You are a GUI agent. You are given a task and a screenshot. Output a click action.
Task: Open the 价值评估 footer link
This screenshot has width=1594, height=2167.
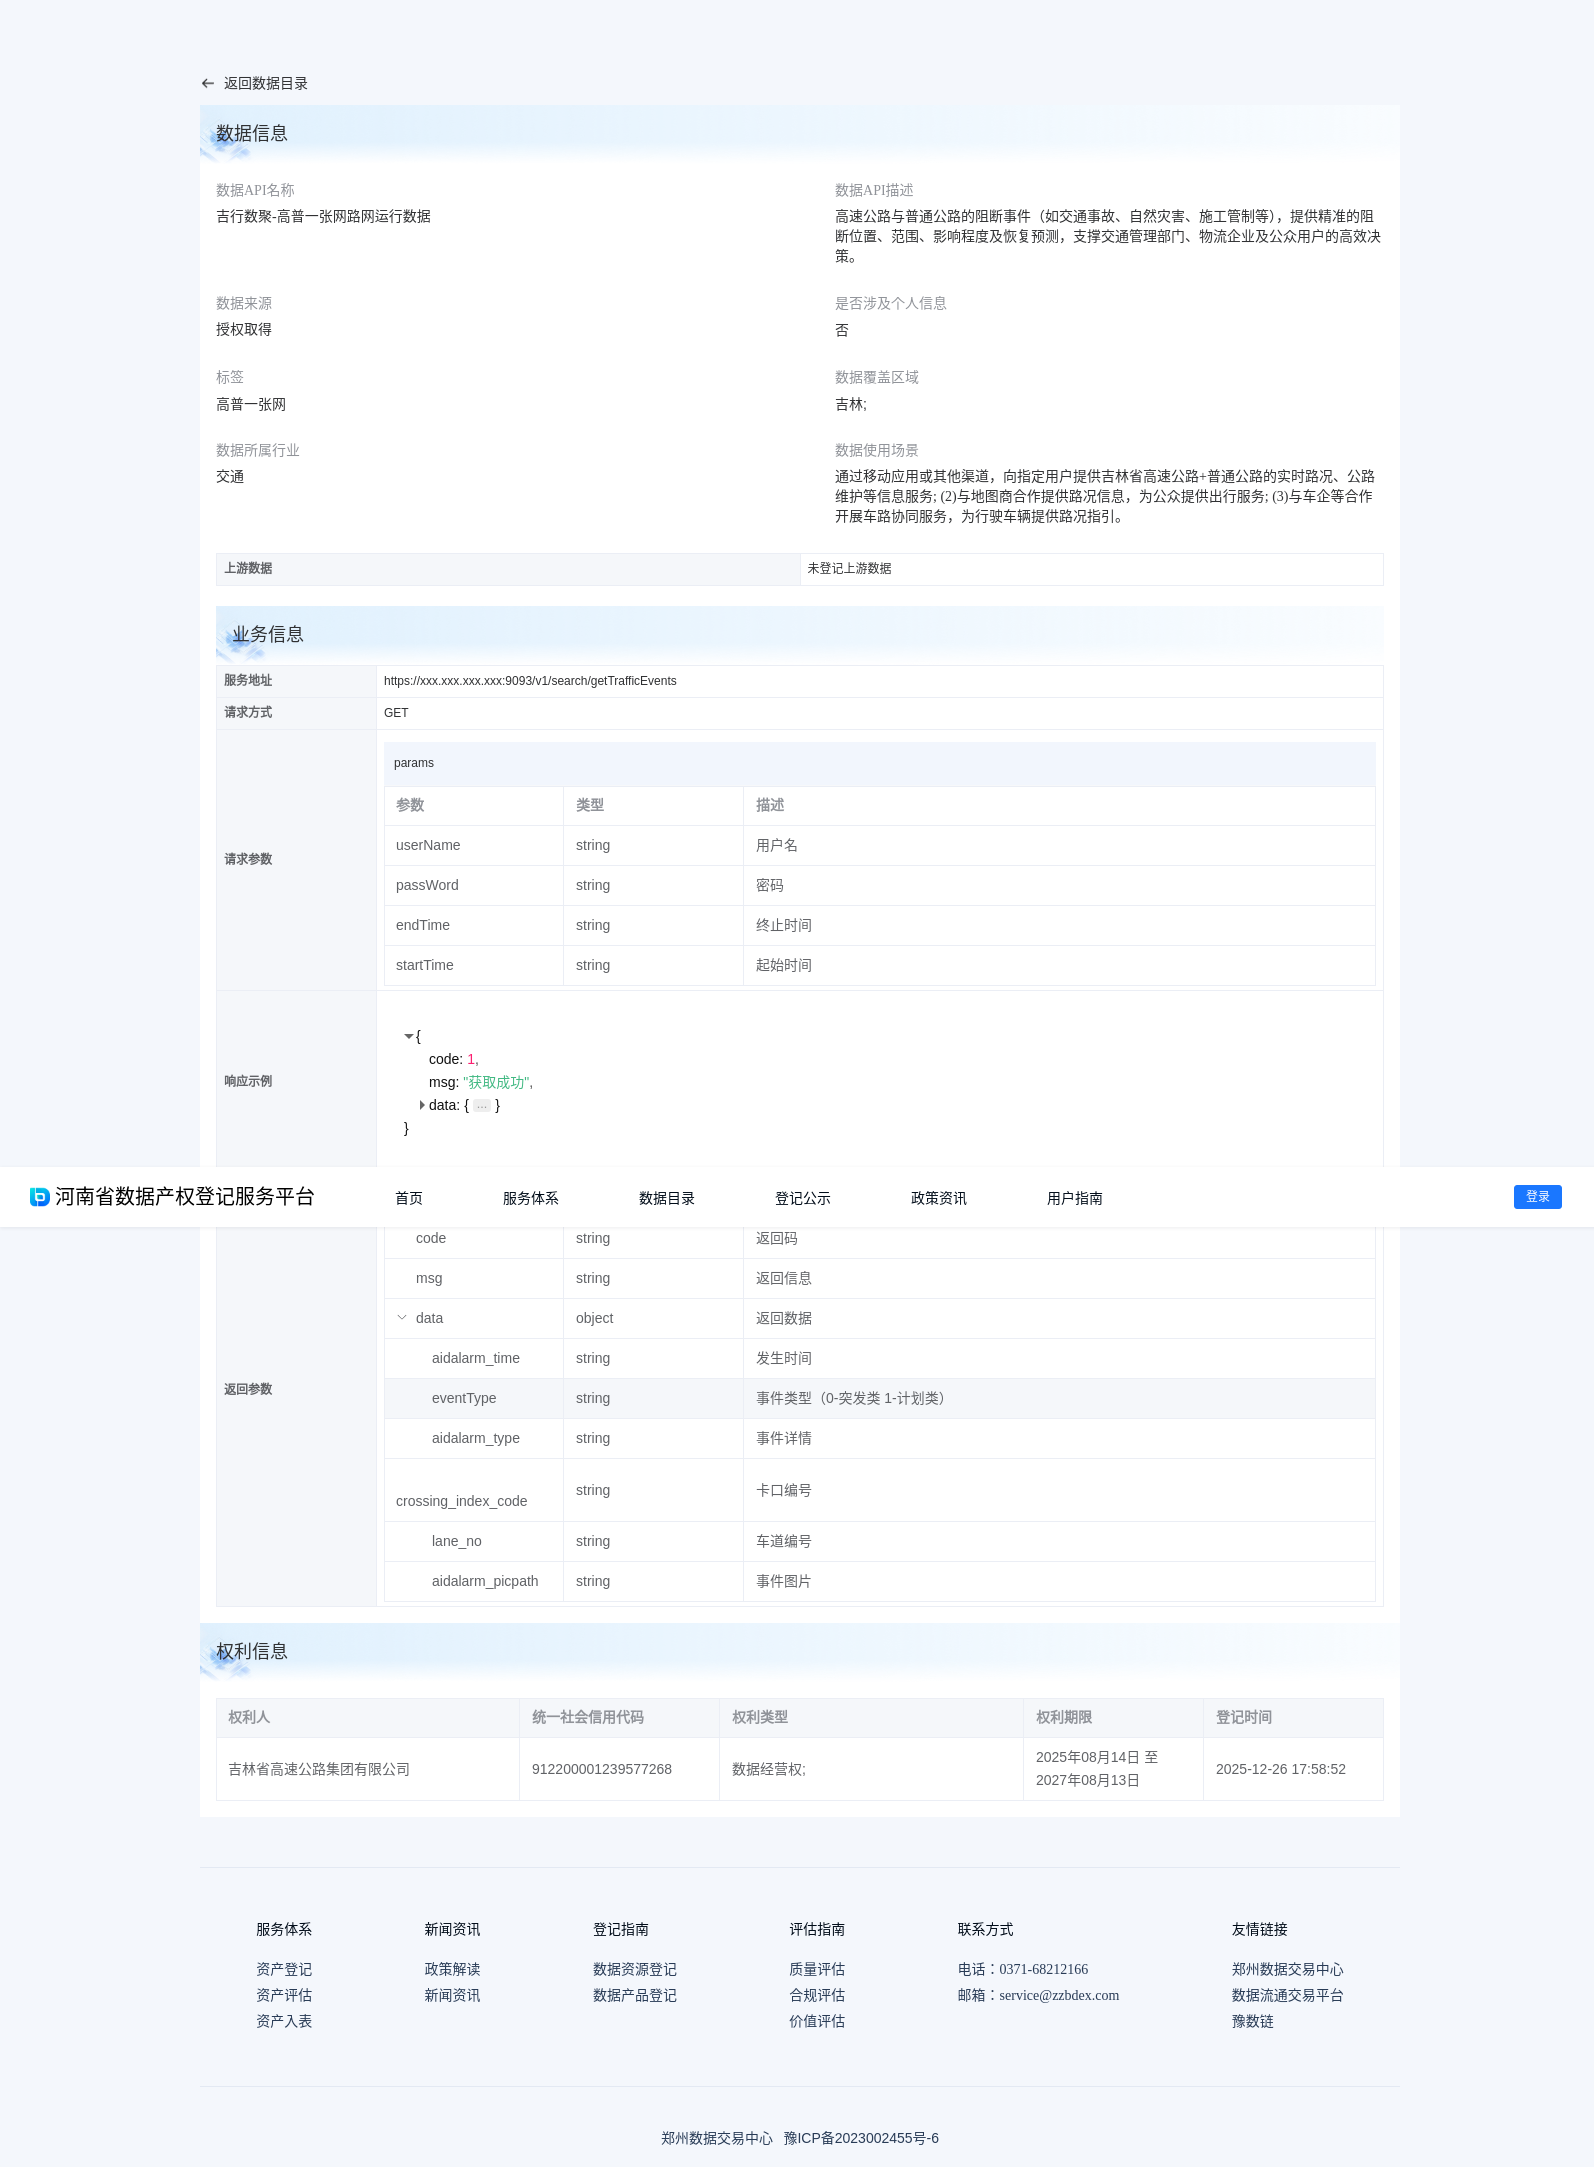[x=817, y=2021]
